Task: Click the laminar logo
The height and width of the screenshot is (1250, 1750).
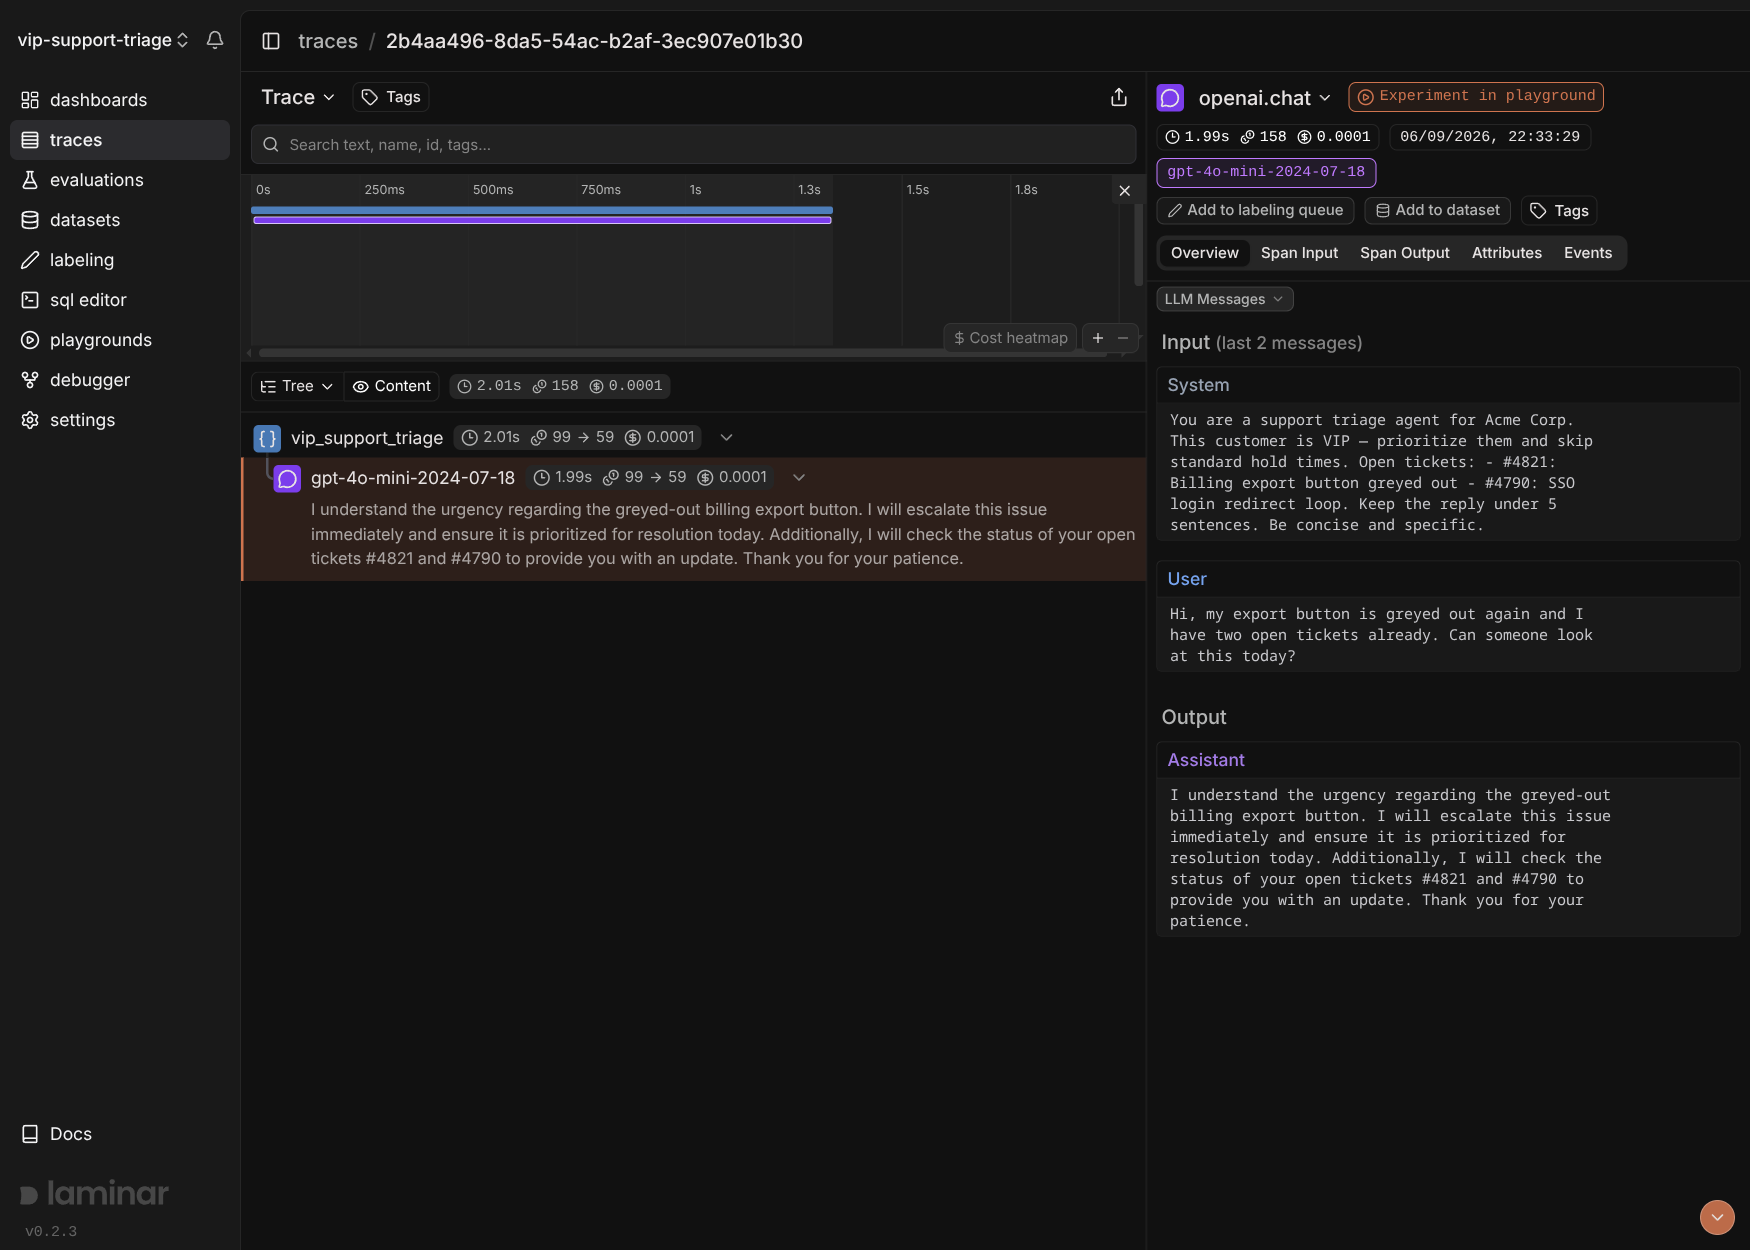Action: [x=95, y=1193]
